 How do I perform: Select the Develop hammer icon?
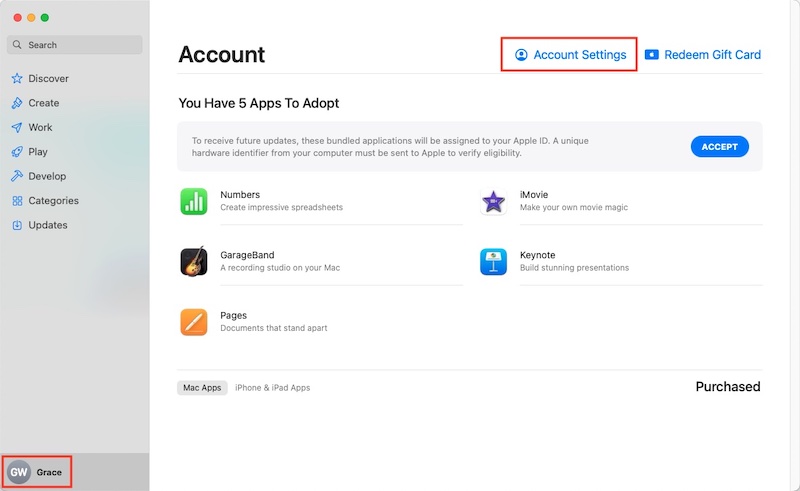coord(17,176)
